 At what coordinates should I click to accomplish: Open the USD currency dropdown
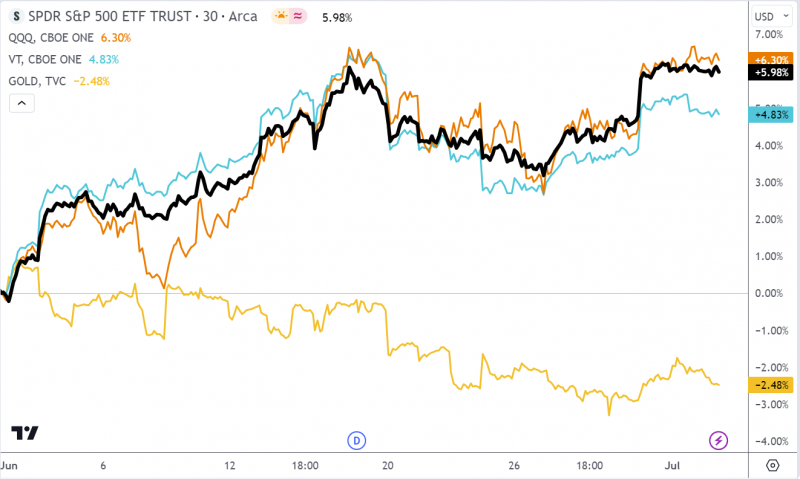coord(772,16)
